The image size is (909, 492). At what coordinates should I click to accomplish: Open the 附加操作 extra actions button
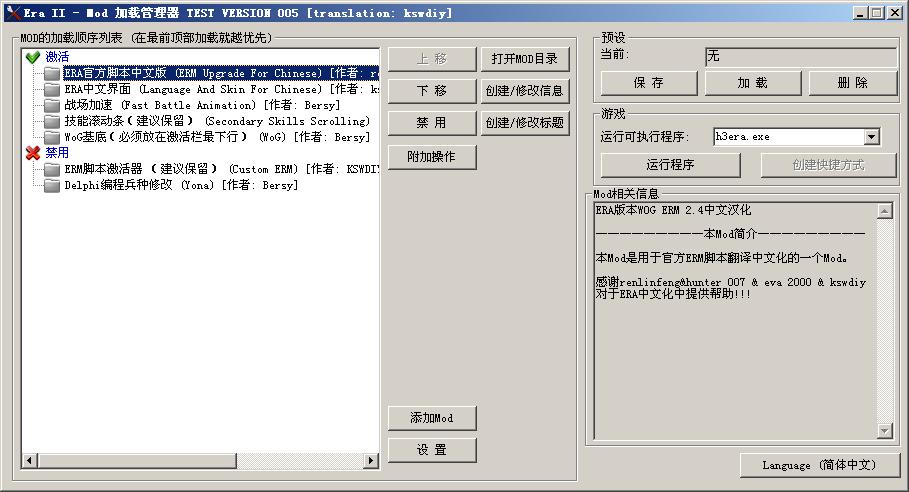point(432,157)
